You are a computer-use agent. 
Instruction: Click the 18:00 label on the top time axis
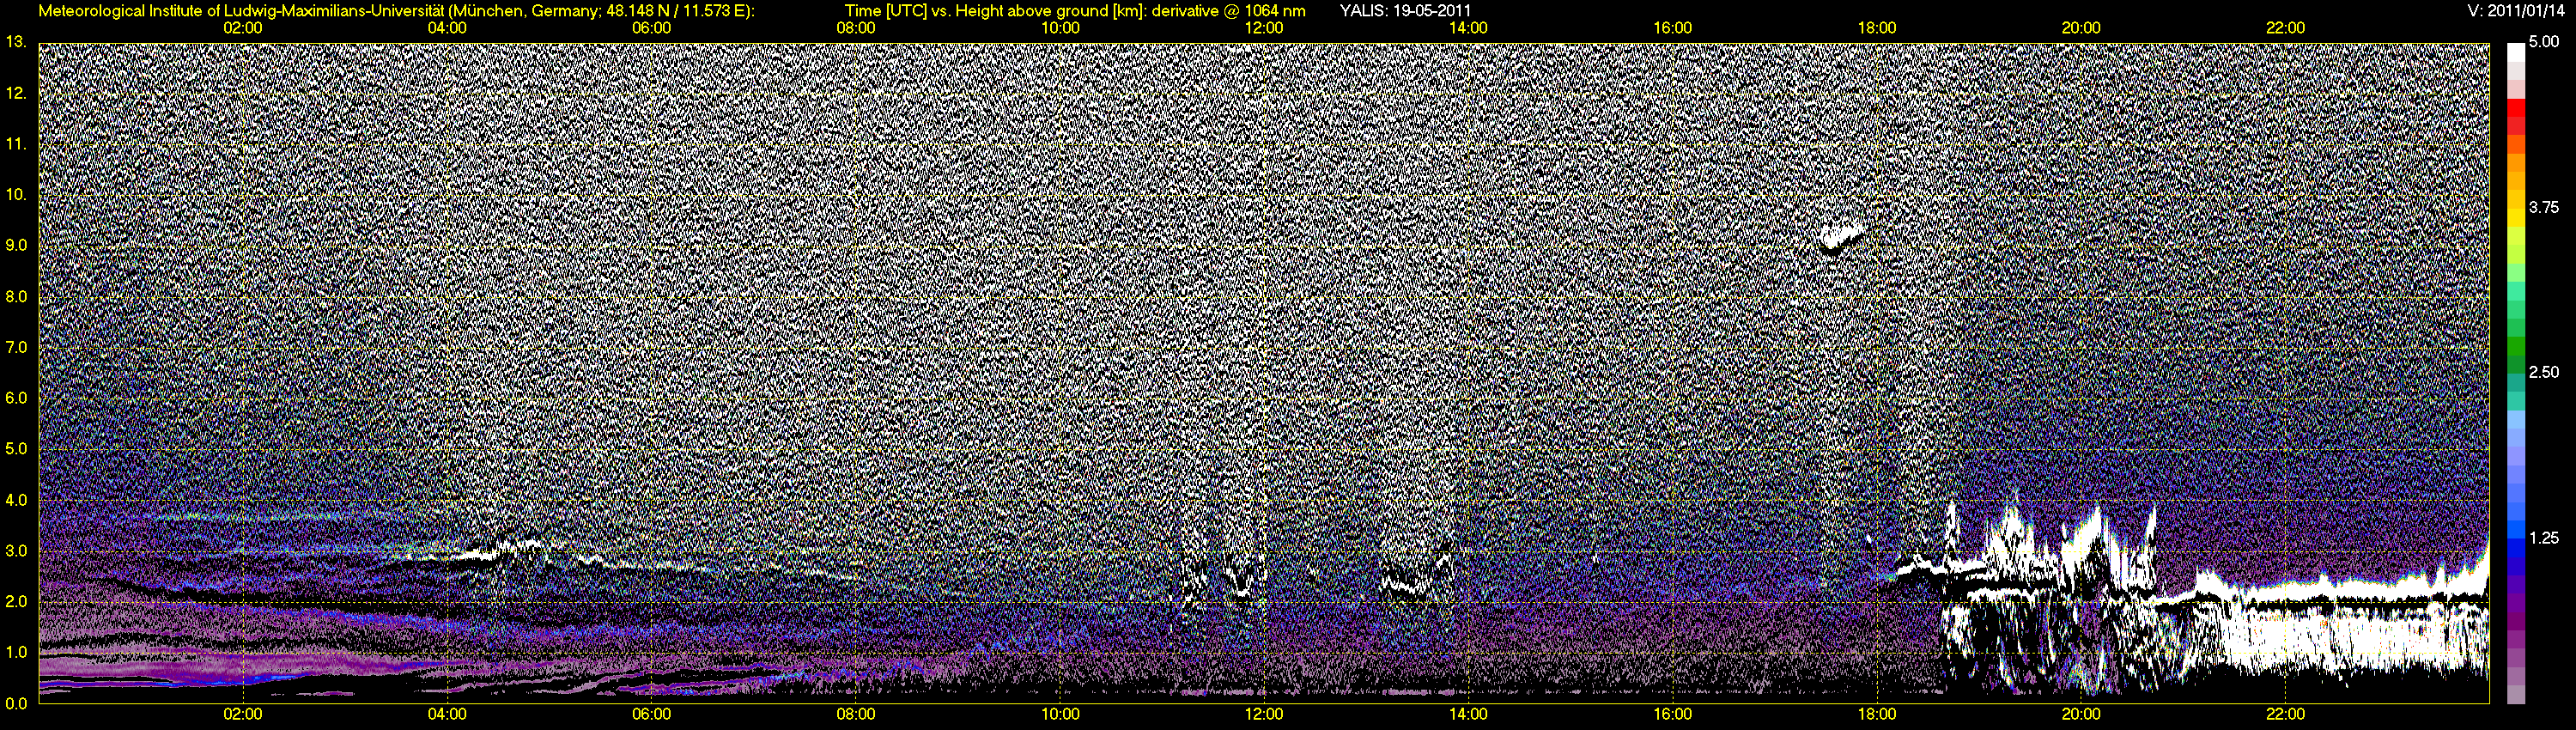click(1877, 28)
